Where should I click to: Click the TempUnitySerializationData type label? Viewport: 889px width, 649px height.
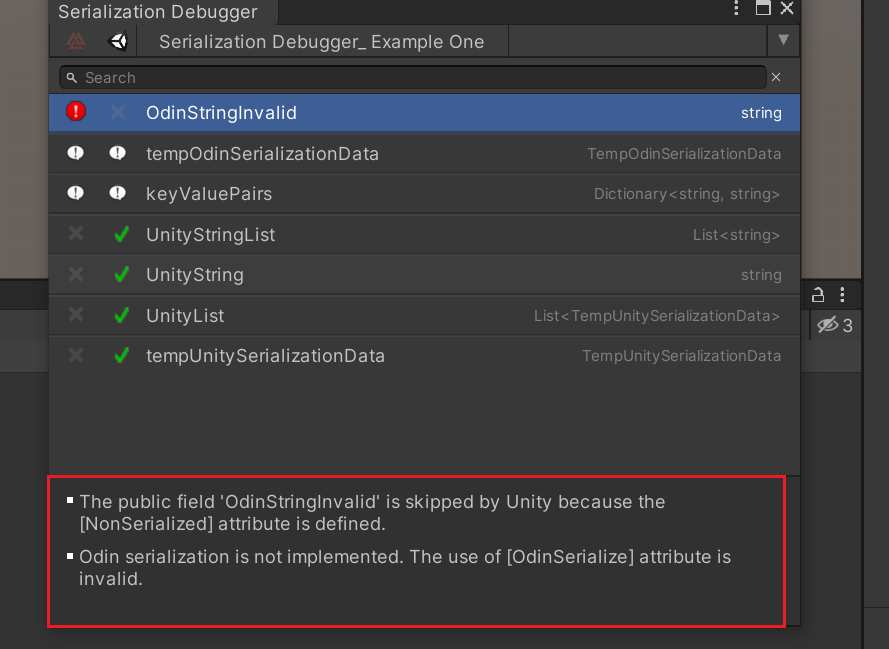point(681,357)
